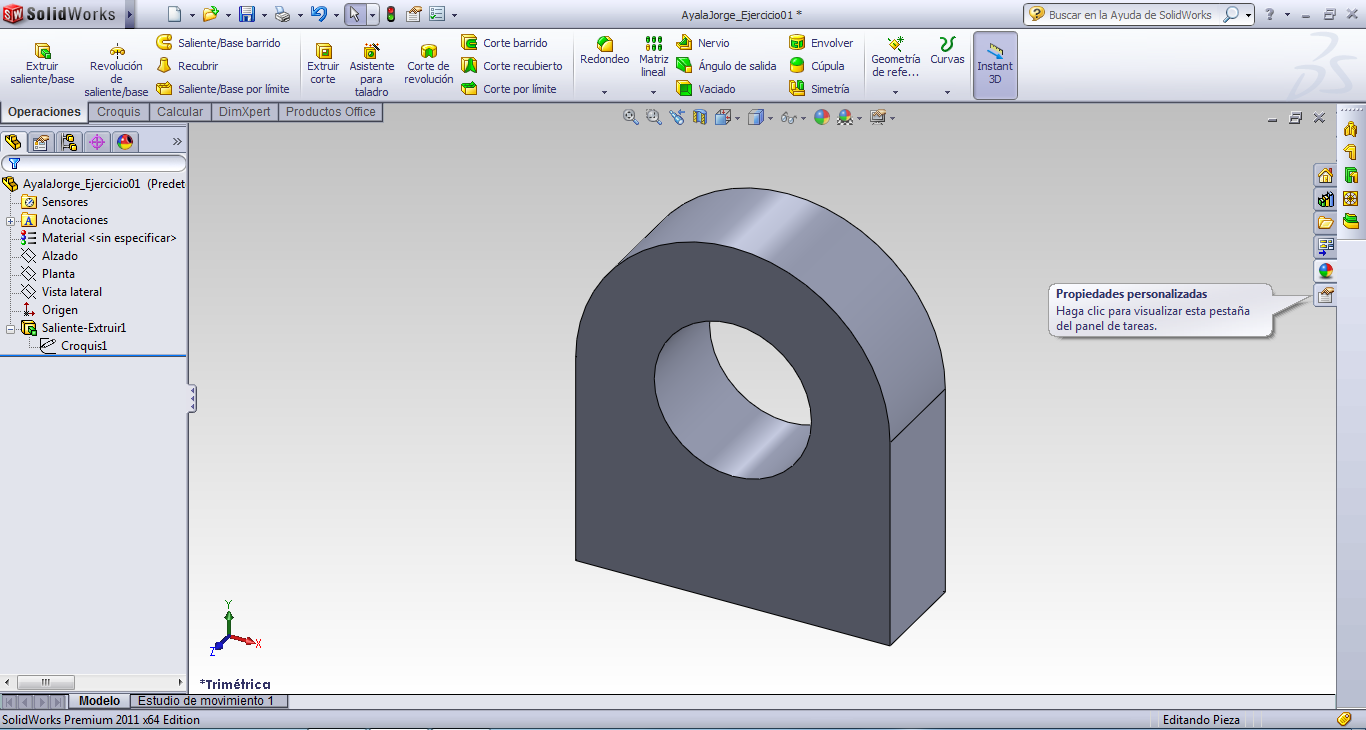Expand the Anotaciones tree node
This screenshot has width=1366, height=730.
(x=8, y=219)
